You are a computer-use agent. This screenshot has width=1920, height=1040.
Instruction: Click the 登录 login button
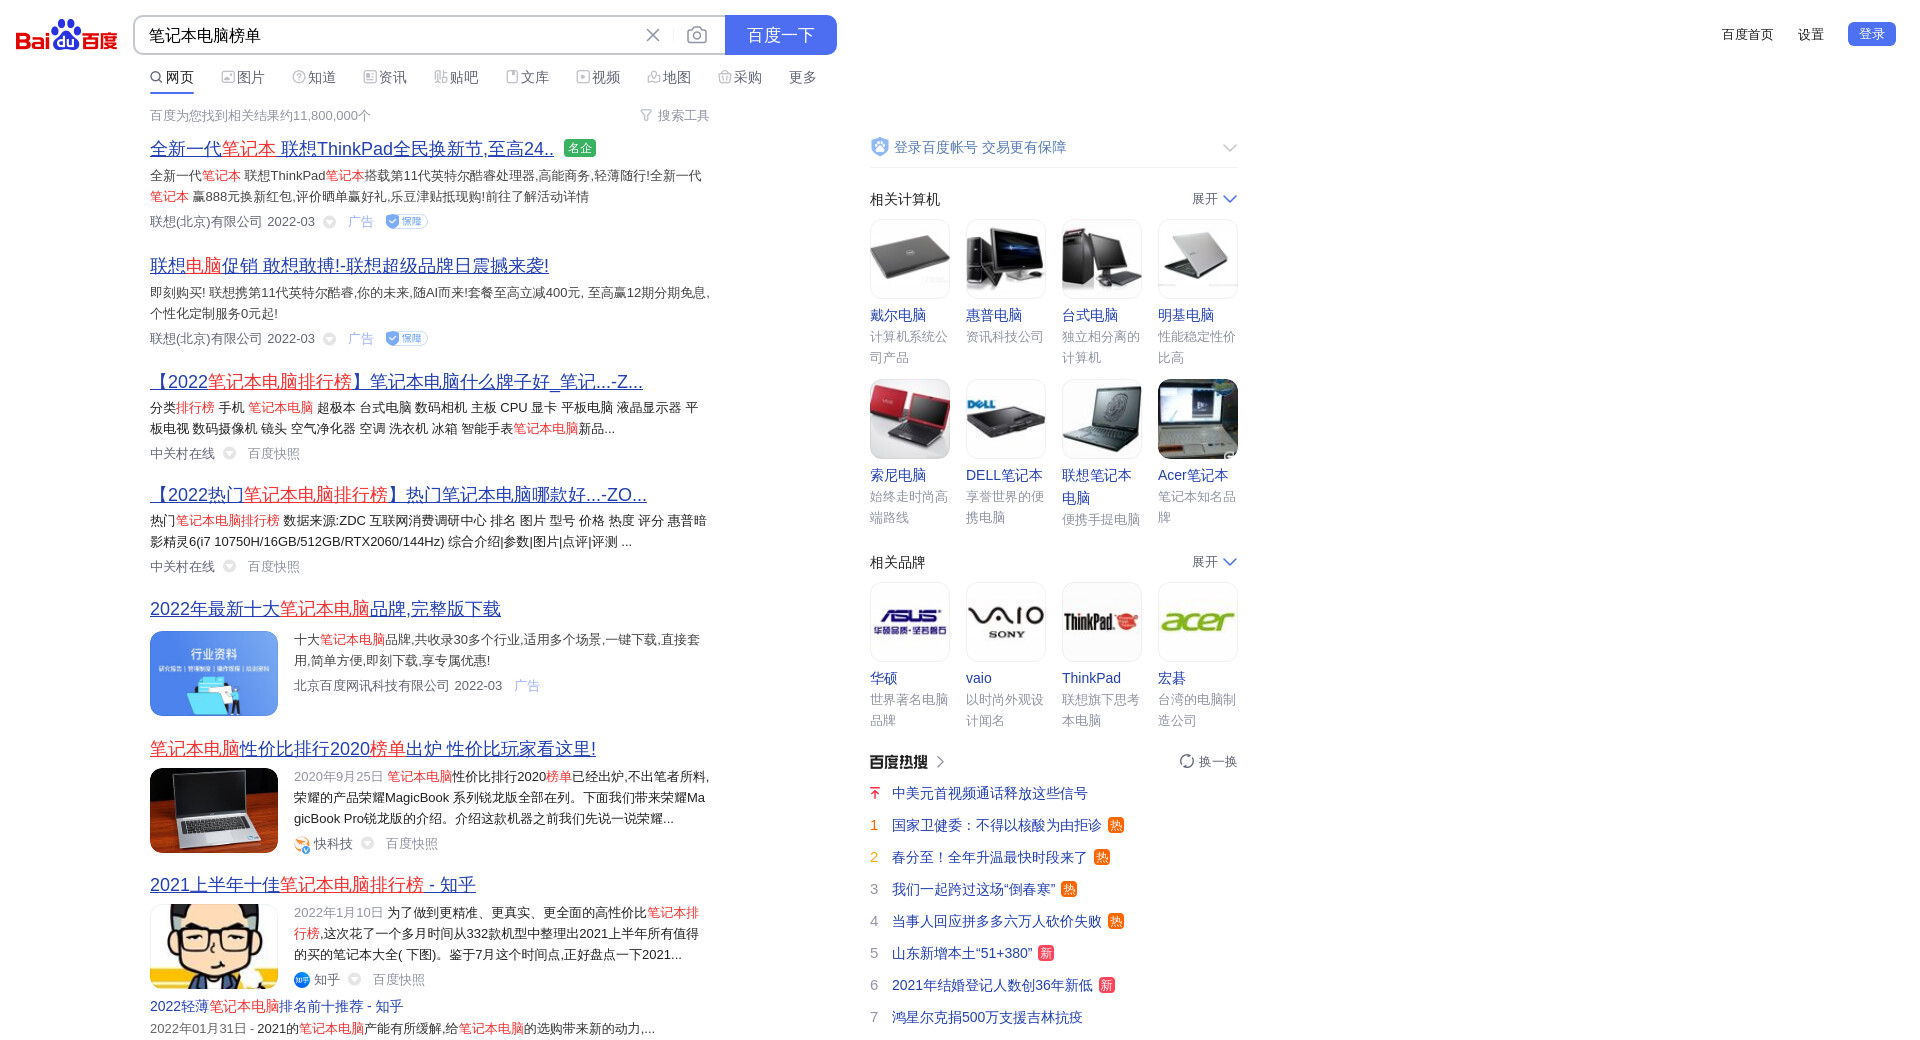[x=1871, y=34]
